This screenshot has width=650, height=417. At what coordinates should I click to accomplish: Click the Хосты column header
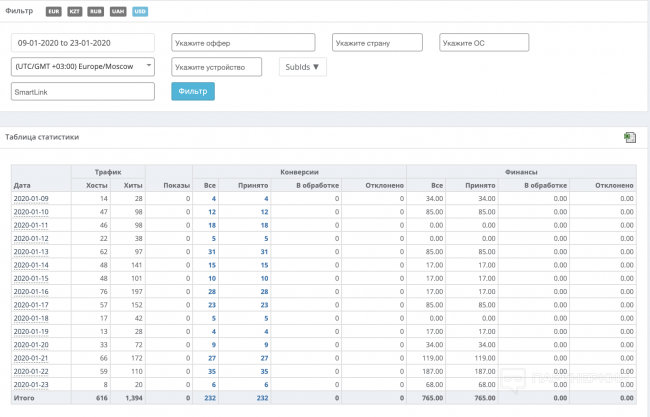(97, 186)
